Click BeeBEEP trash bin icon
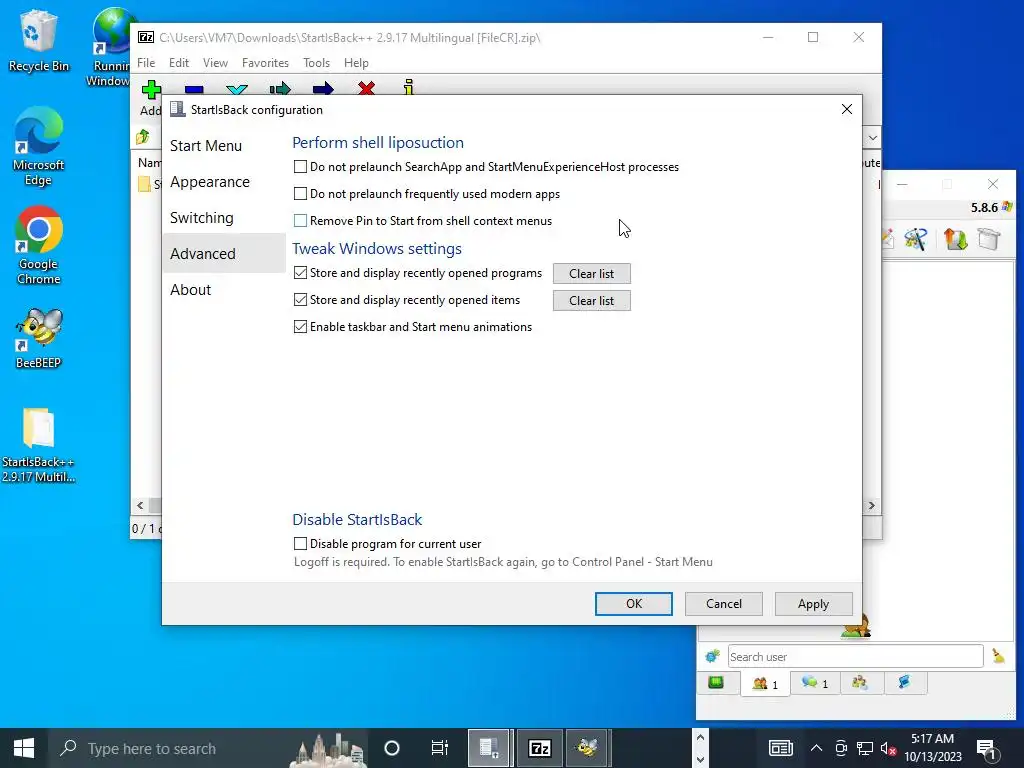This screenshot has height=768, width=1024. click(989, 239)
